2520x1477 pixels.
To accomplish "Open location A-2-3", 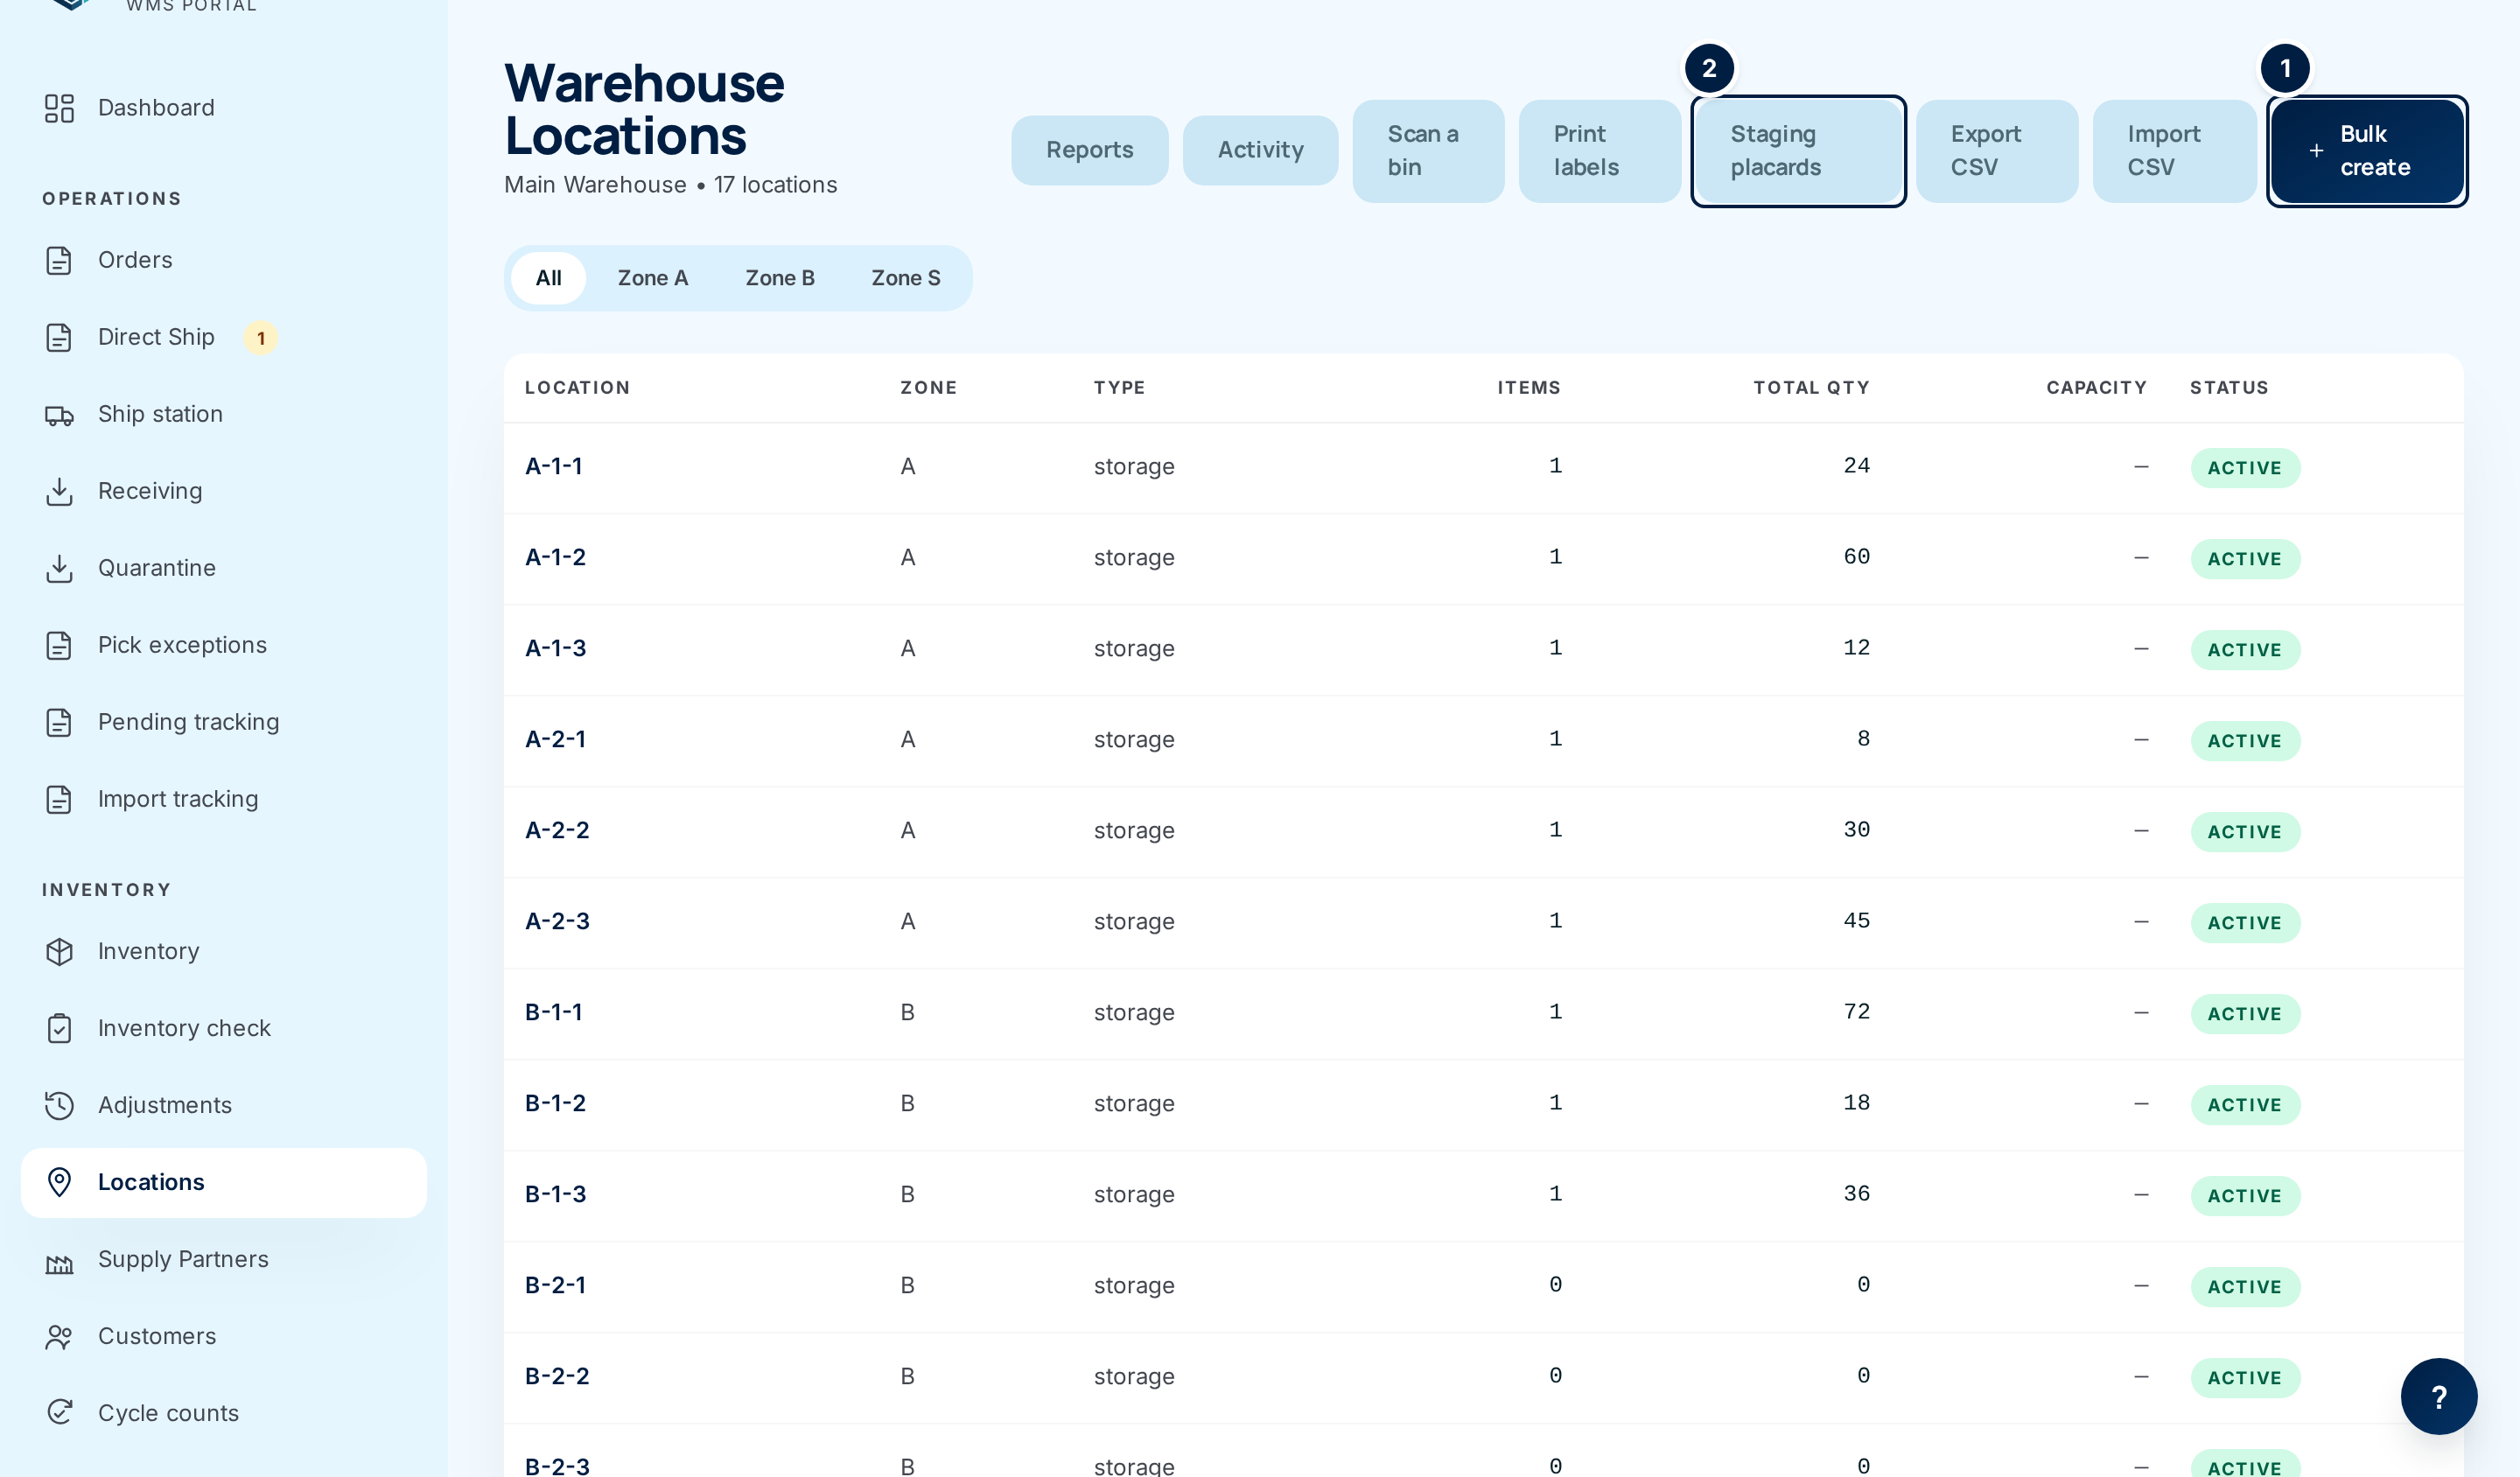I will 557,921.
